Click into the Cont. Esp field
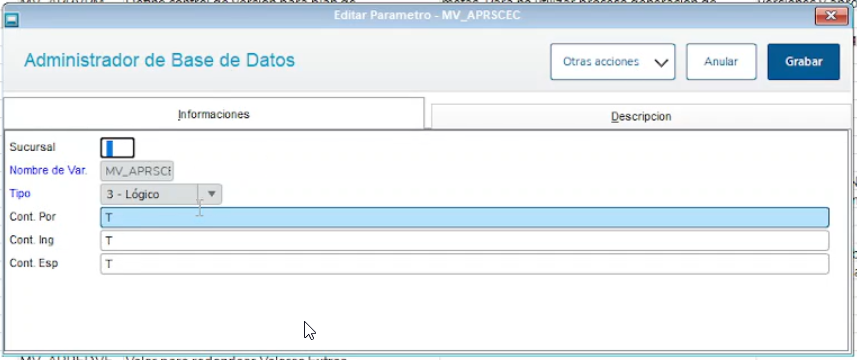The image size is (857, 360). pyautogui.click(x=465, y=264)
